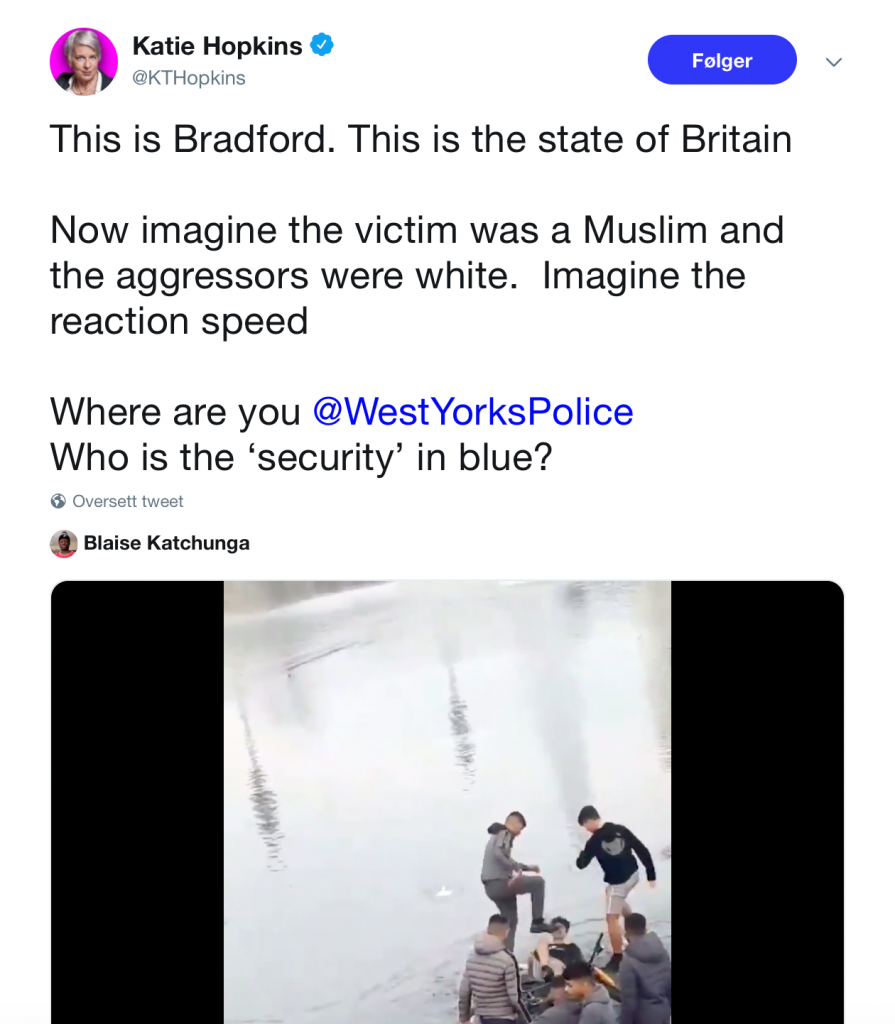The height and width of the screenshot is (1024, 895).
Task: Click the blue verified badge
Action: tap(321, 45)
